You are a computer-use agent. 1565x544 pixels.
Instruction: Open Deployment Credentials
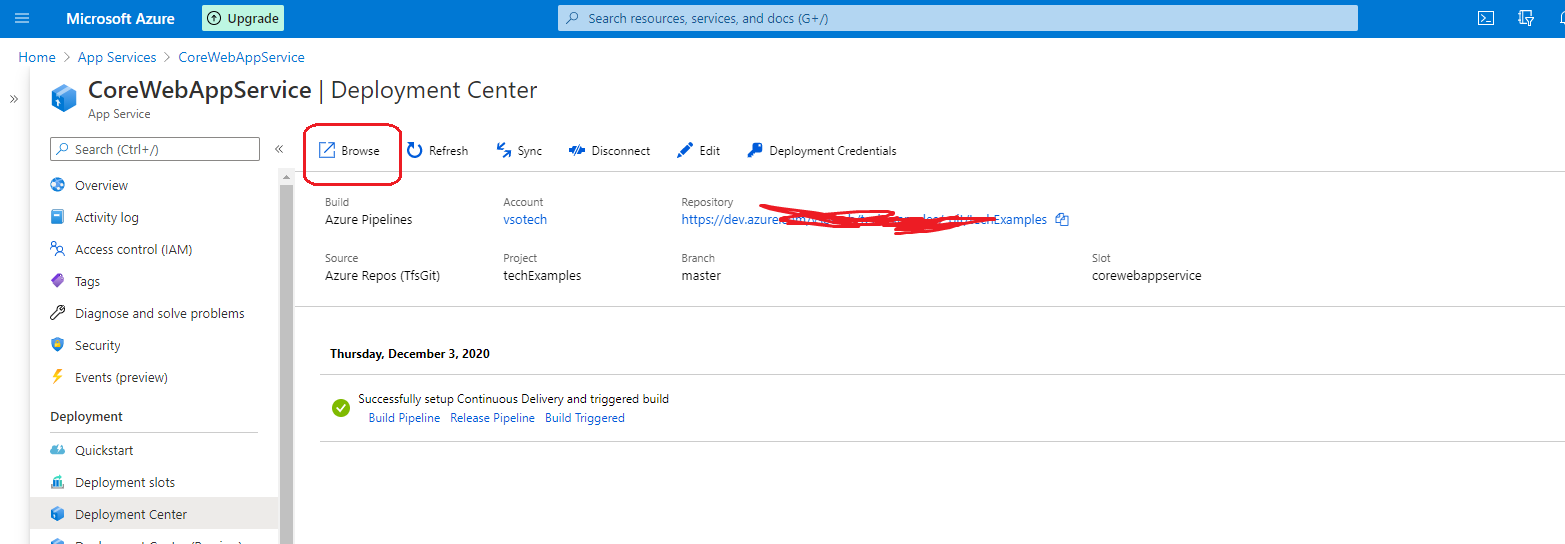click(821, 151)
